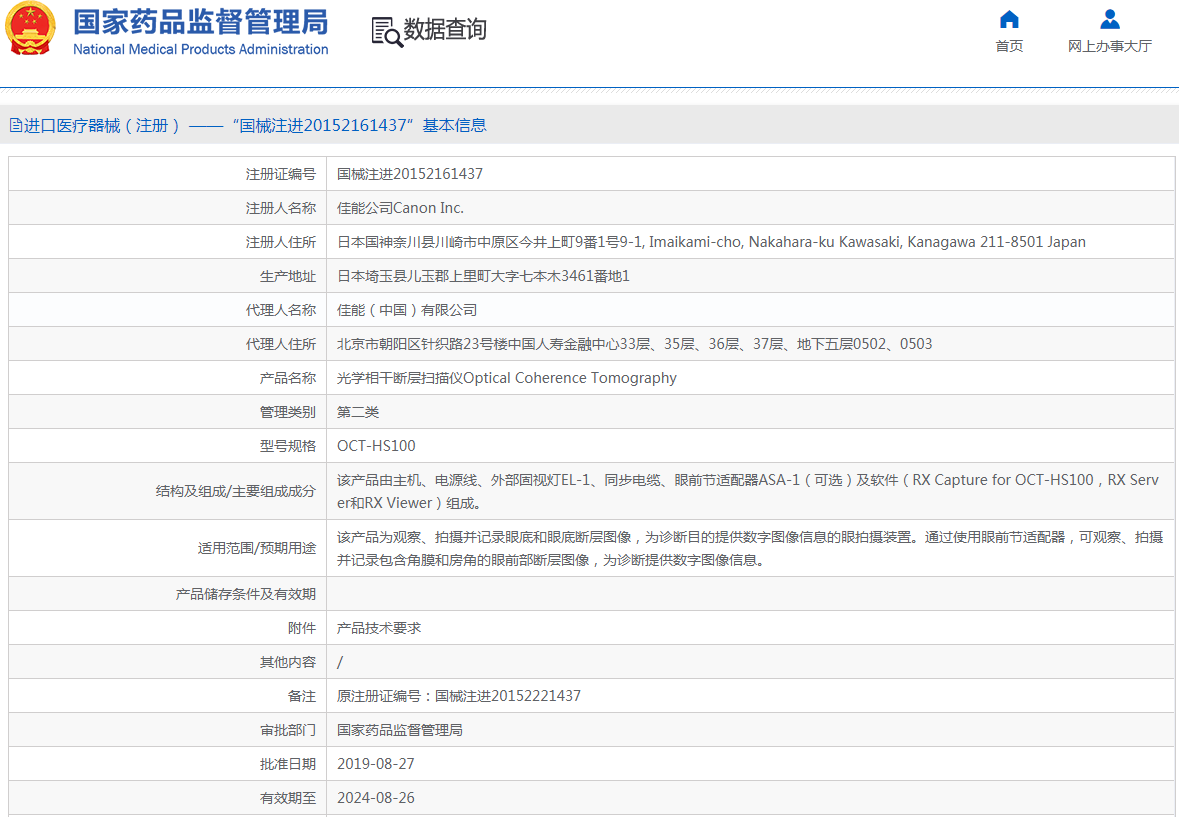1179x817 pixels.
Task: Select remark 原注册证编号：国械注进20152221437
Action: pos(459,696)
